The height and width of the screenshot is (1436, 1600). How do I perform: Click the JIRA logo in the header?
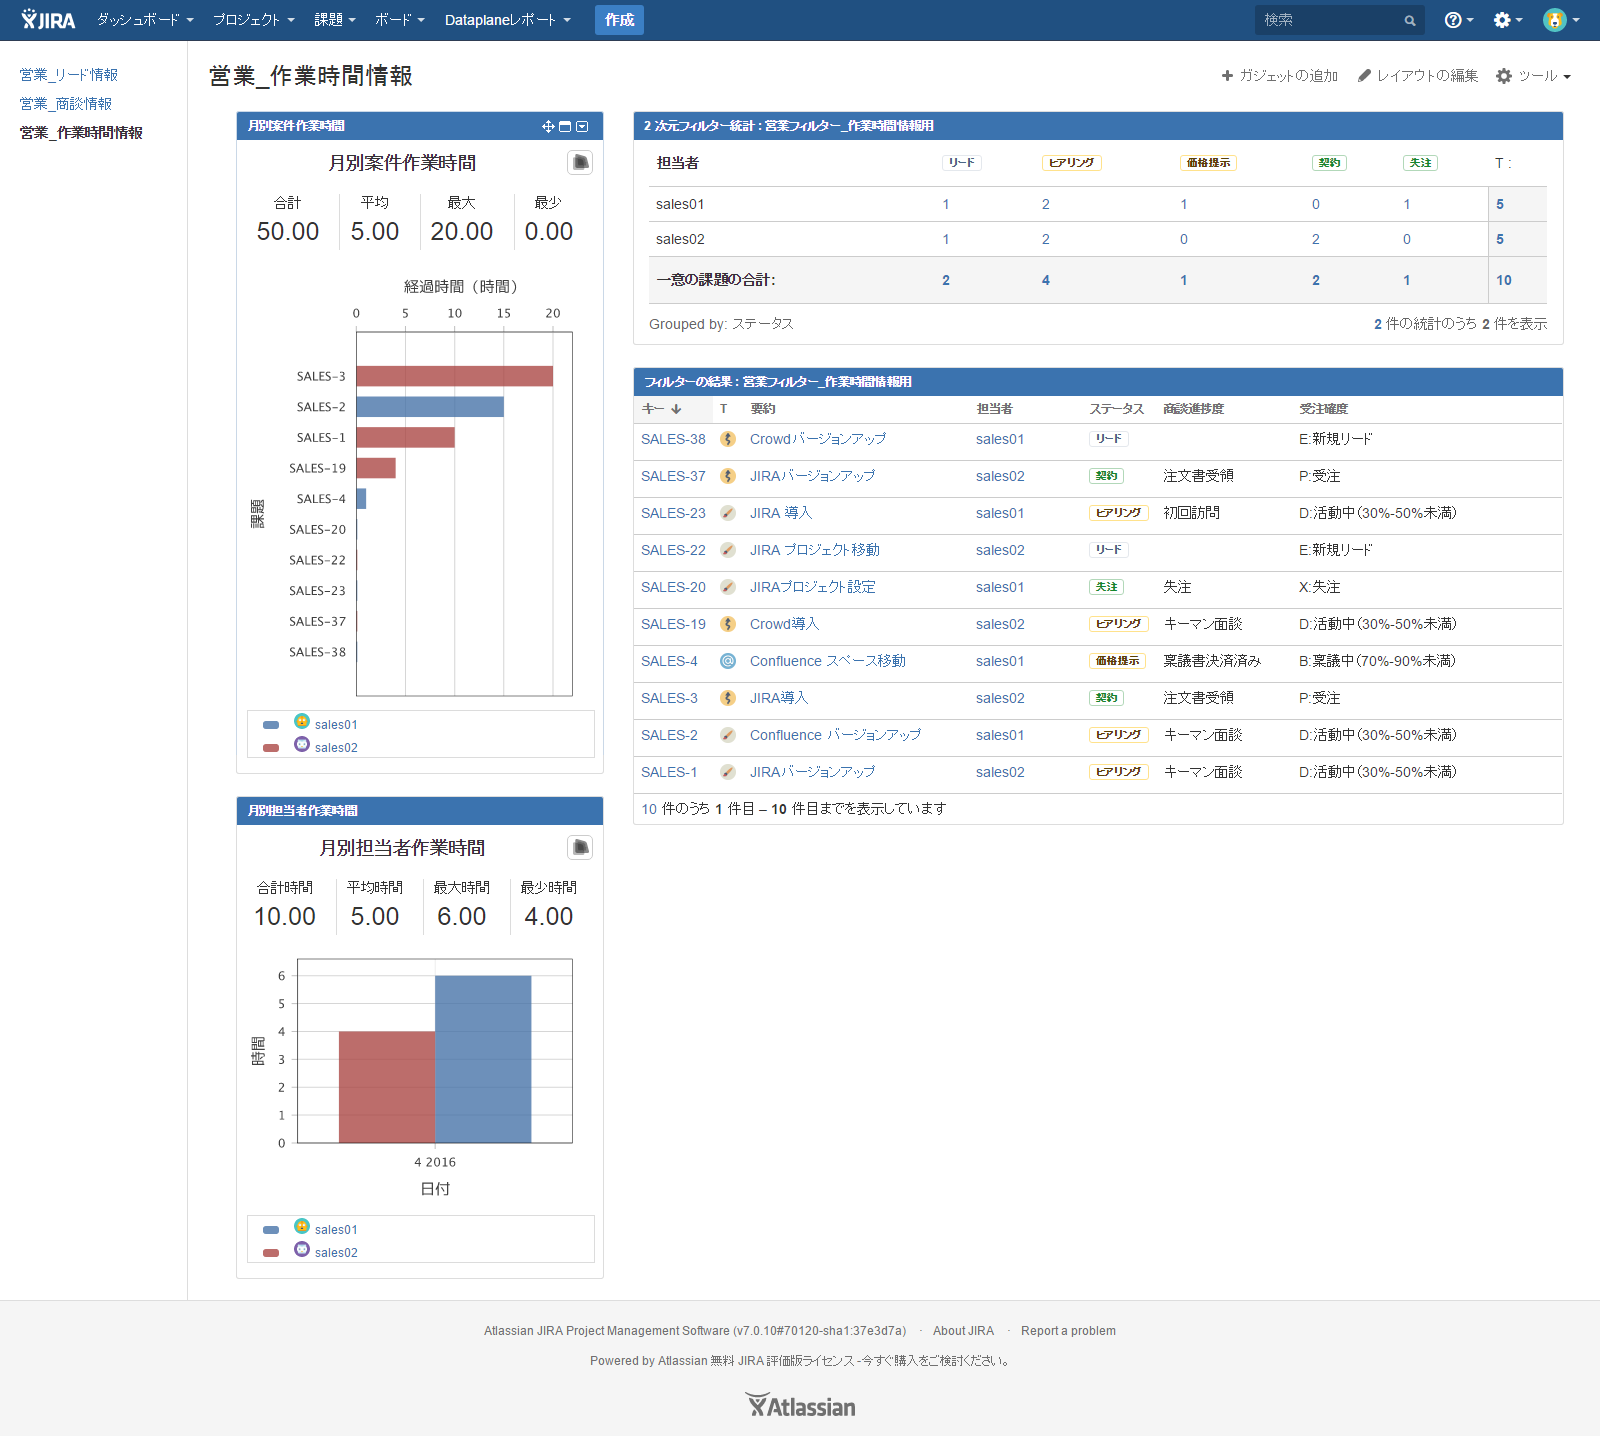tap(47, 20)
